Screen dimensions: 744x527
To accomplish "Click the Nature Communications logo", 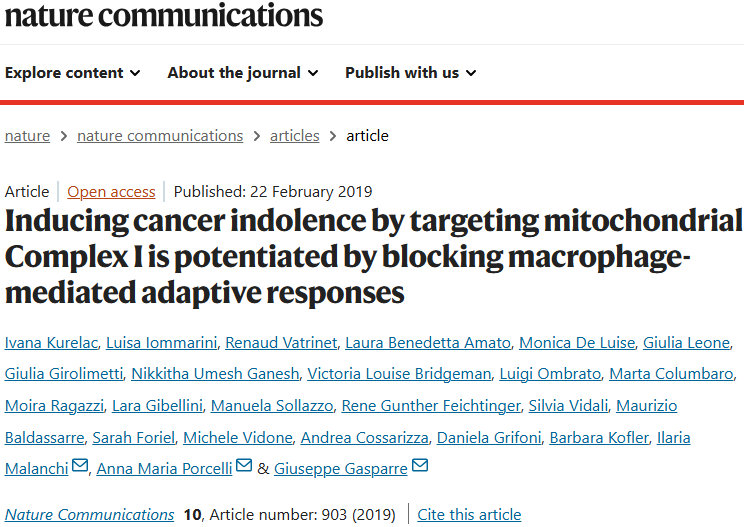I will tap(162, 15).
